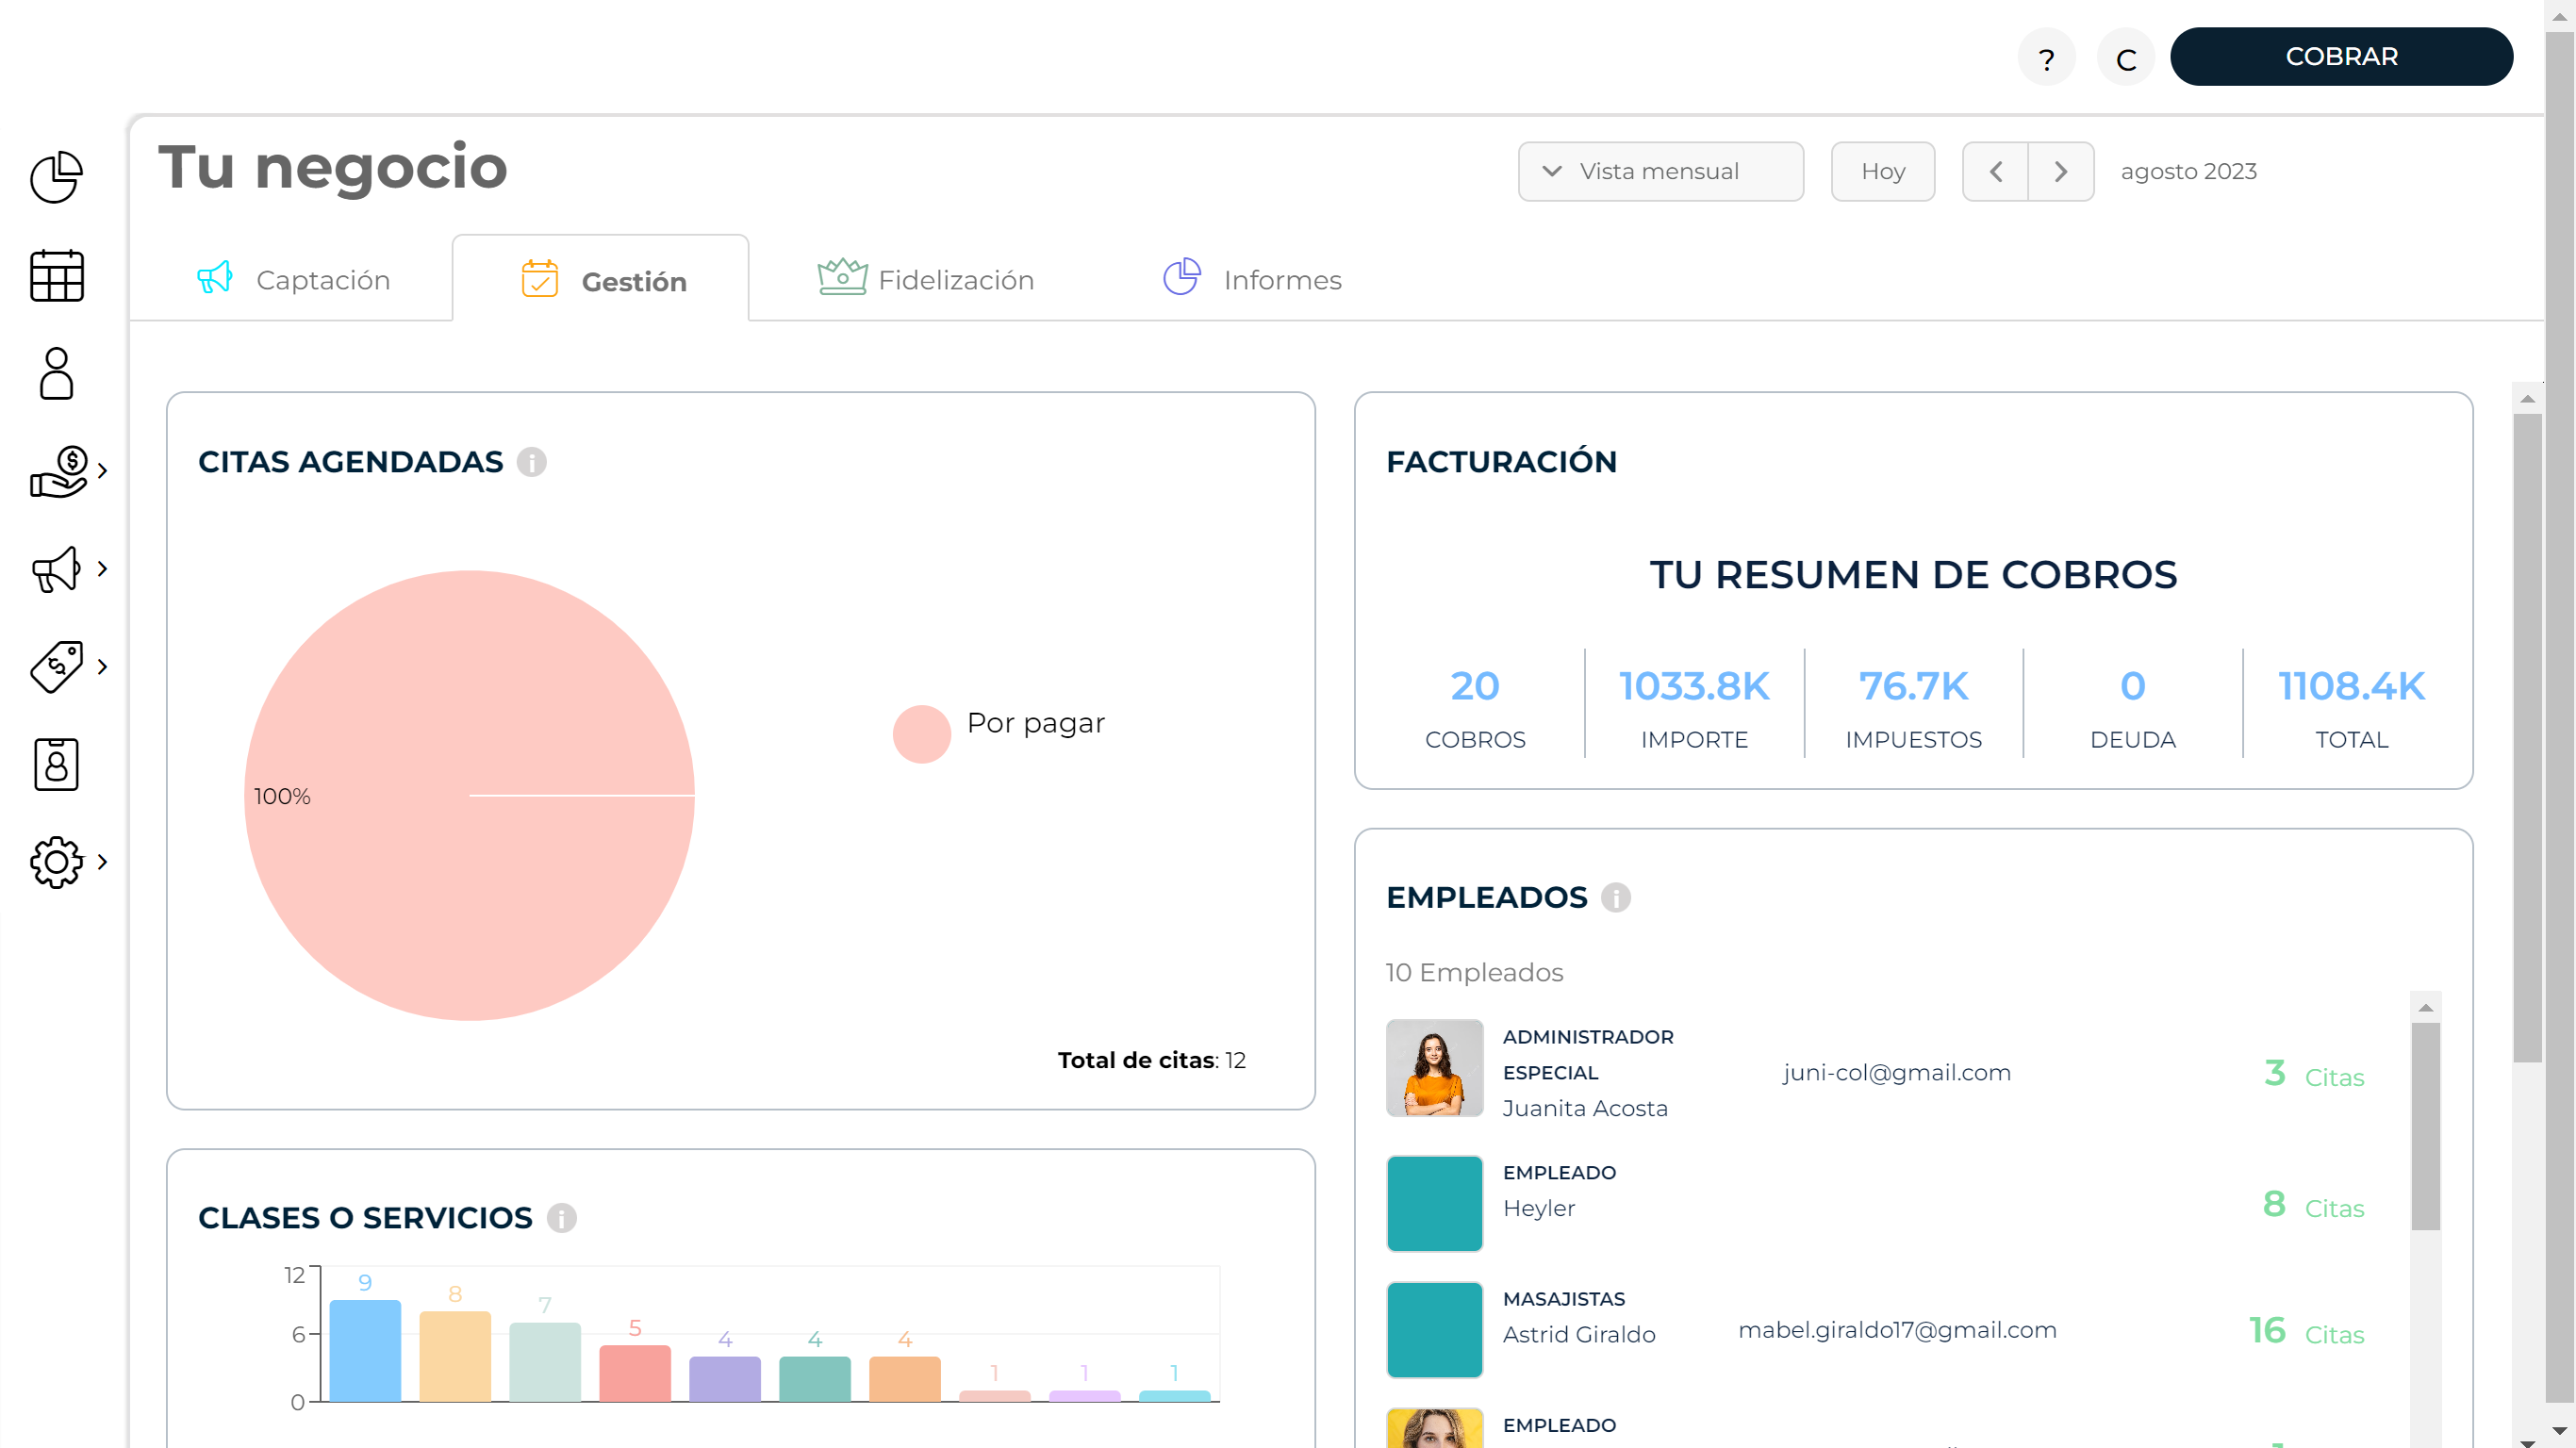Open the dashboard pie chart sidebar icon
Viewport: 2576px width, 1448px height.
[57, 177]
